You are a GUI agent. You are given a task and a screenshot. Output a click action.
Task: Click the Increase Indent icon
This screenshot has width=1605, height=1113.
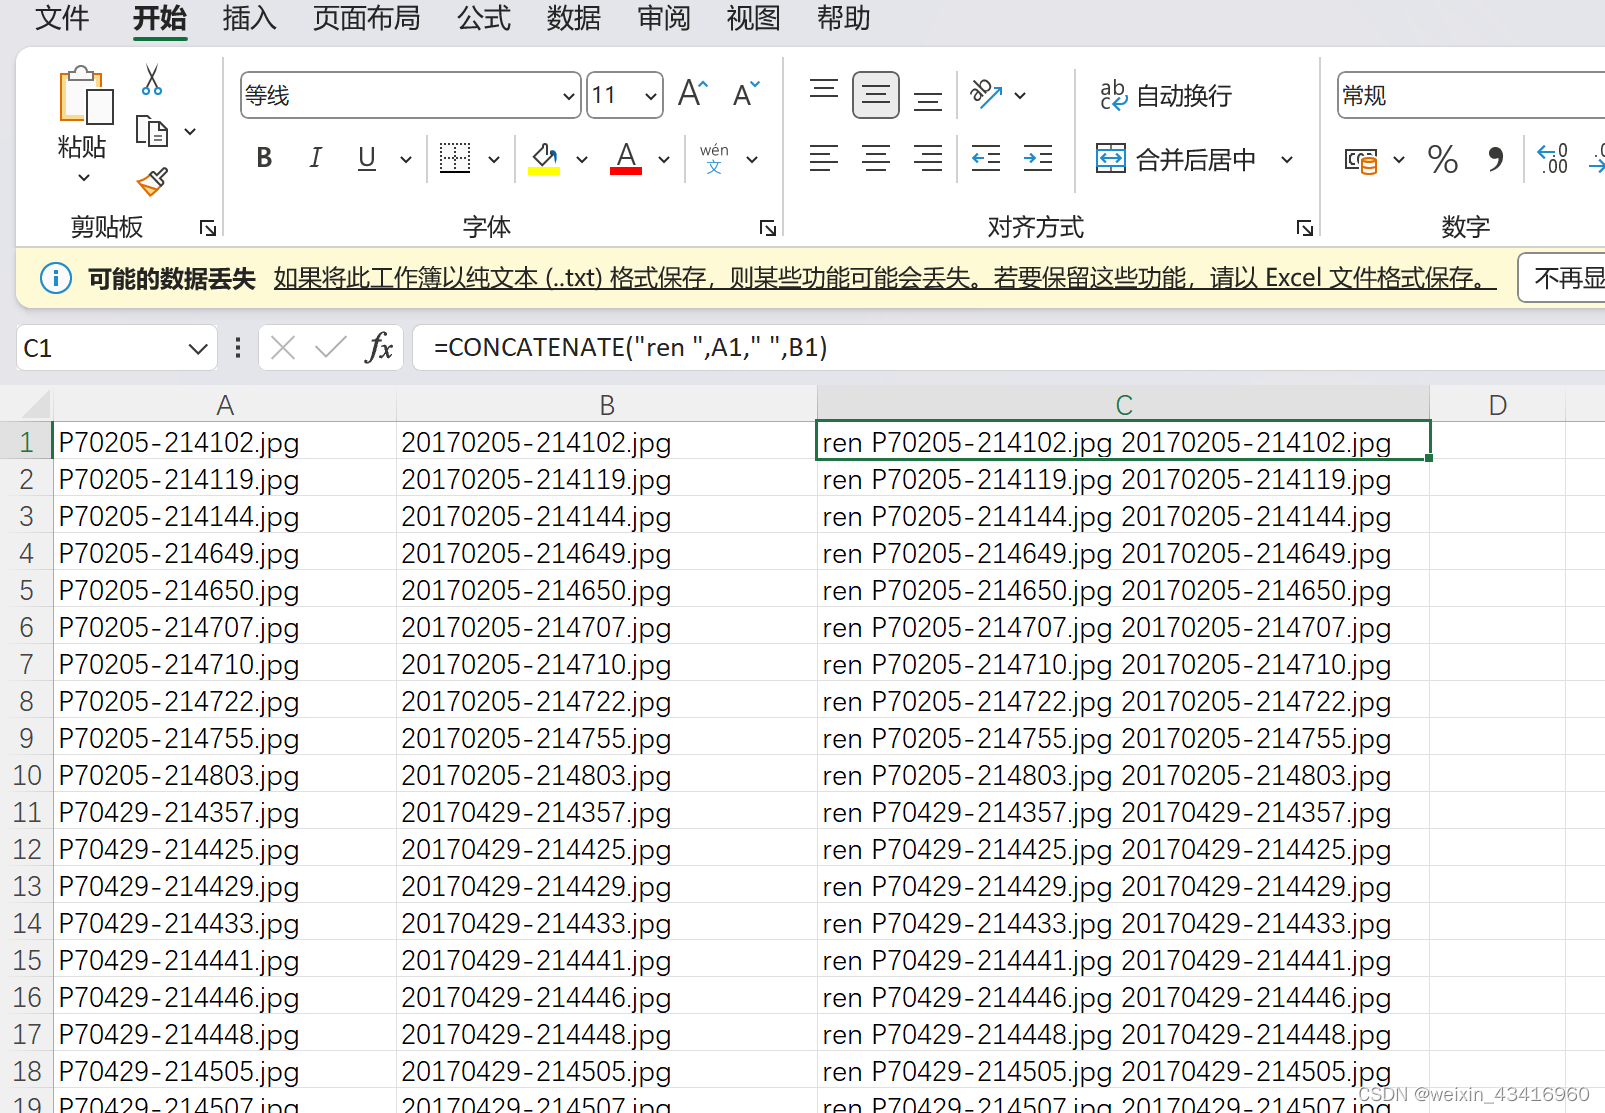(x=1037, y=158)
